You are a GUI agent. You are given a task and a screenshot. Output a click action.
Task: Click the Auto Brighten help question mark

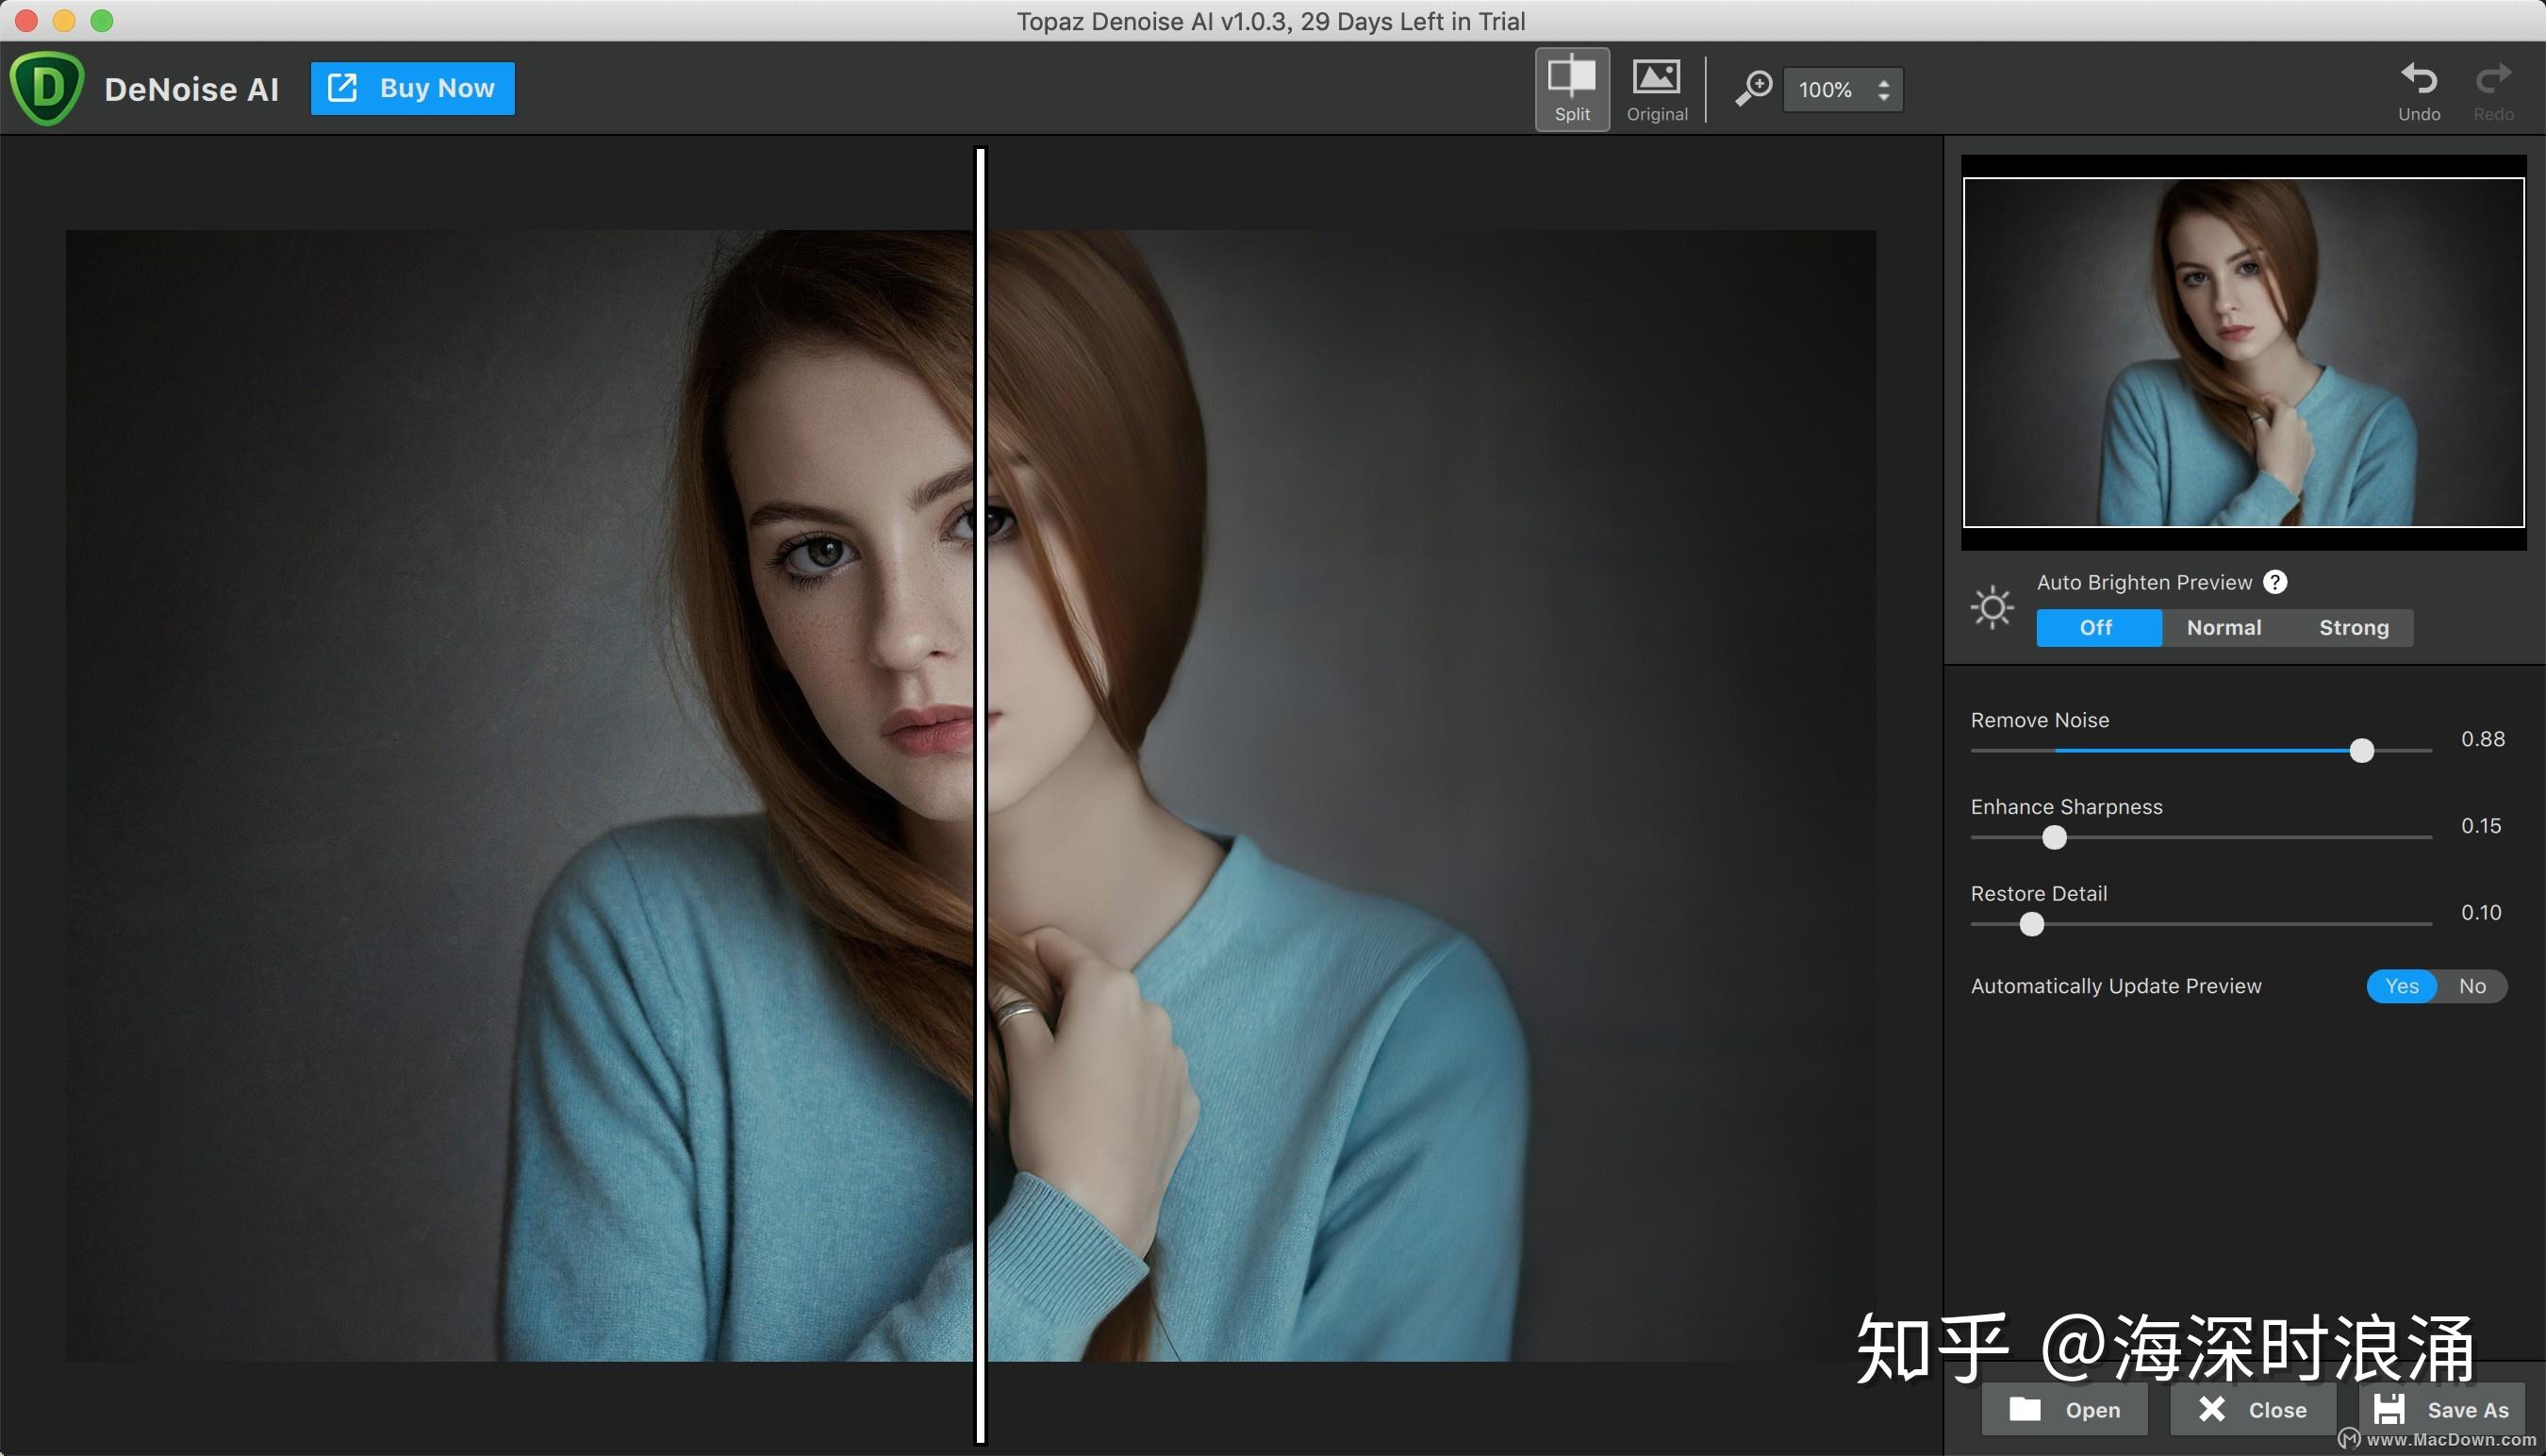tap(2275, 582)
